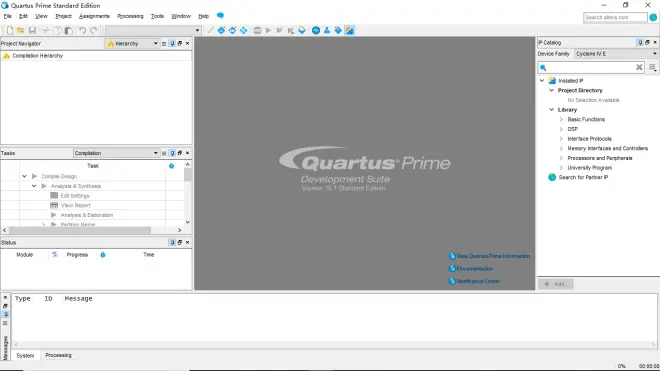Click the Open project folder icon

[20, 30]
